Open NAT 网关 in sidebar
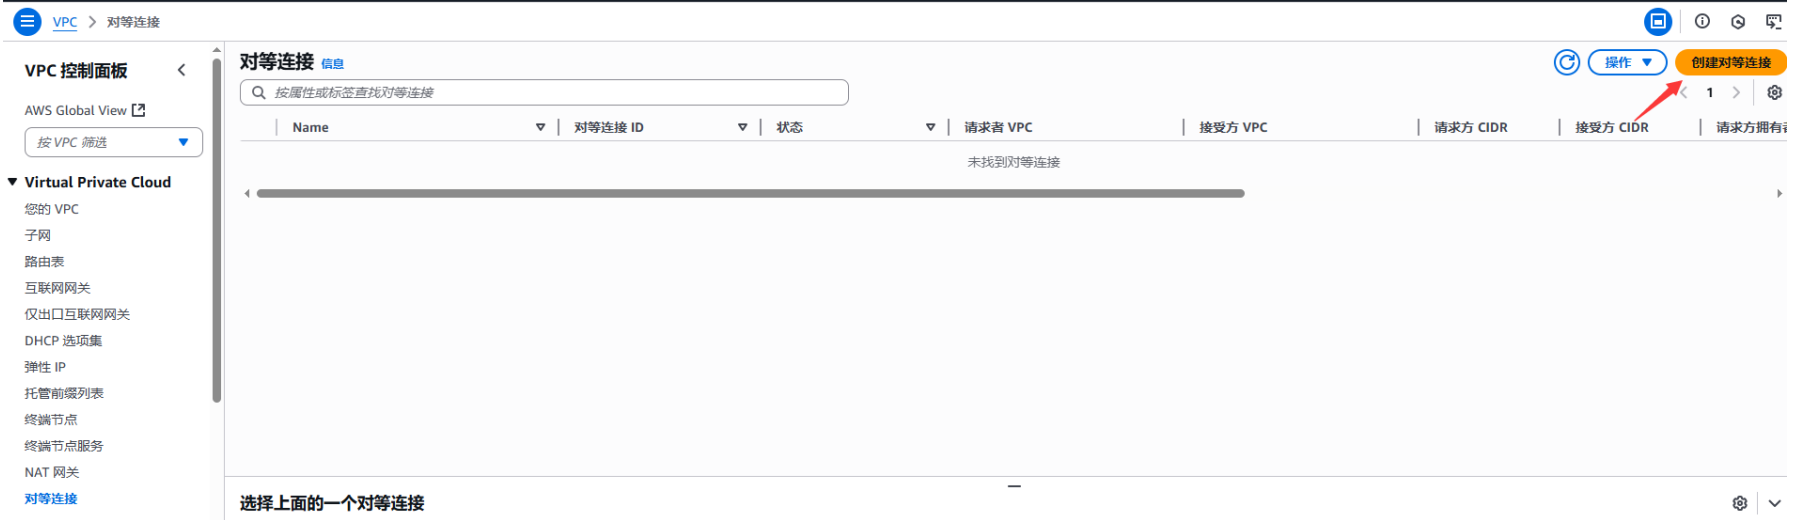 52,472
